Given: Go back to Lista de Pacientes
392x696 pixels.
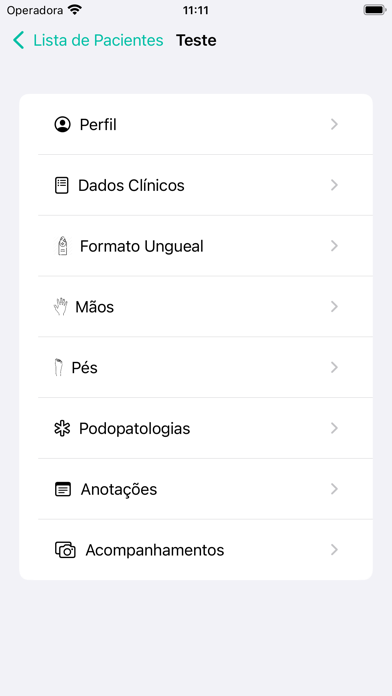Looking at the screenshot, I should 88,40.
